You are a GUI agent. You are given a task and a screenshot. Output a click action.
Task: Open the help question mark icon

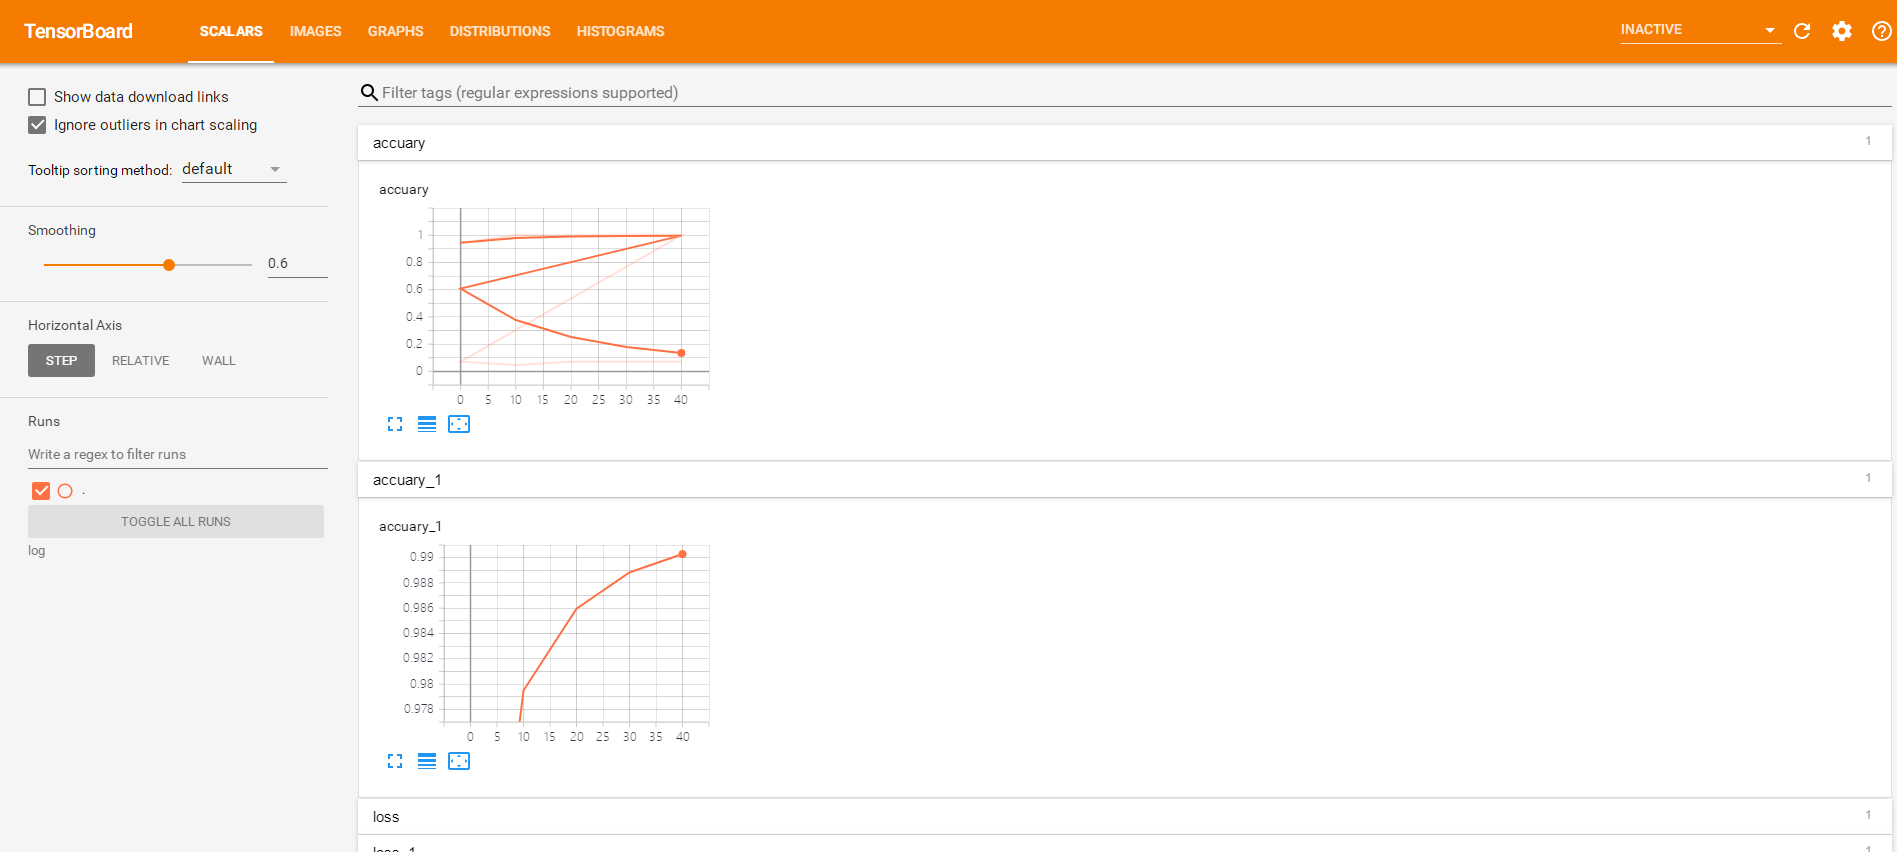click(x=1881, y=31)
